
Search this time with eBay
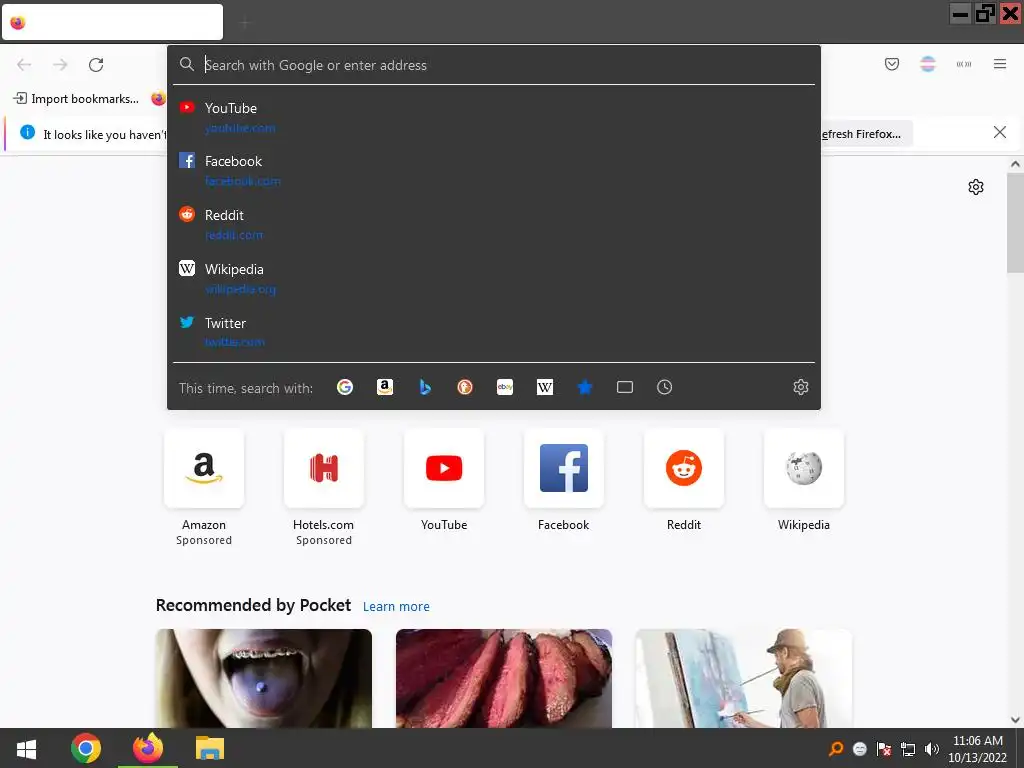pos(505,387)
